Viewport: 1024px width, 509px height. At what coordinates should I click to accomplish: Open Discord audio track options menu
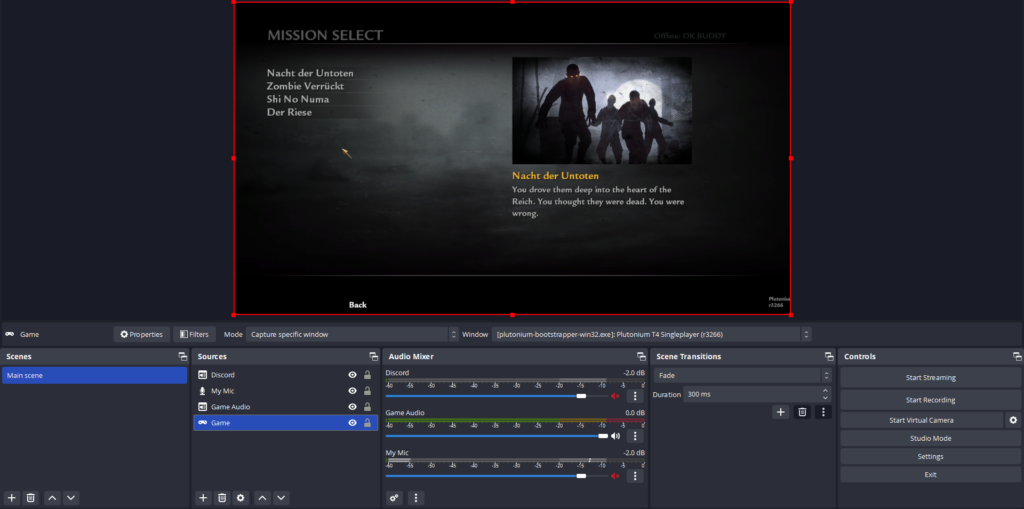pos(635,396)
